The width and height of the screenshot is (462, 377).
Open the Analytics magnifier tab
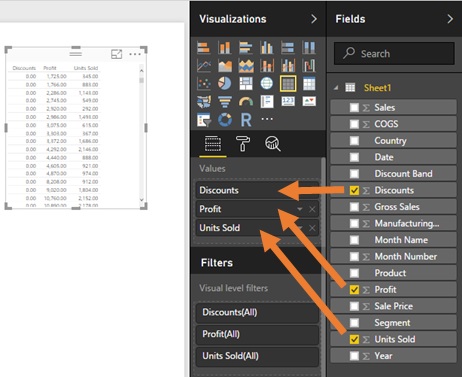pyautogui.click(x=273, y=144)
